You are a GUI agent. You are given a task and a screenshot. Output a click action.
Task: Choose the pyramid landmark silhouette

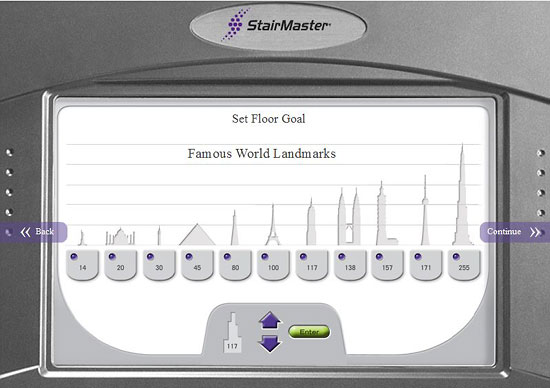coord(197,234)
